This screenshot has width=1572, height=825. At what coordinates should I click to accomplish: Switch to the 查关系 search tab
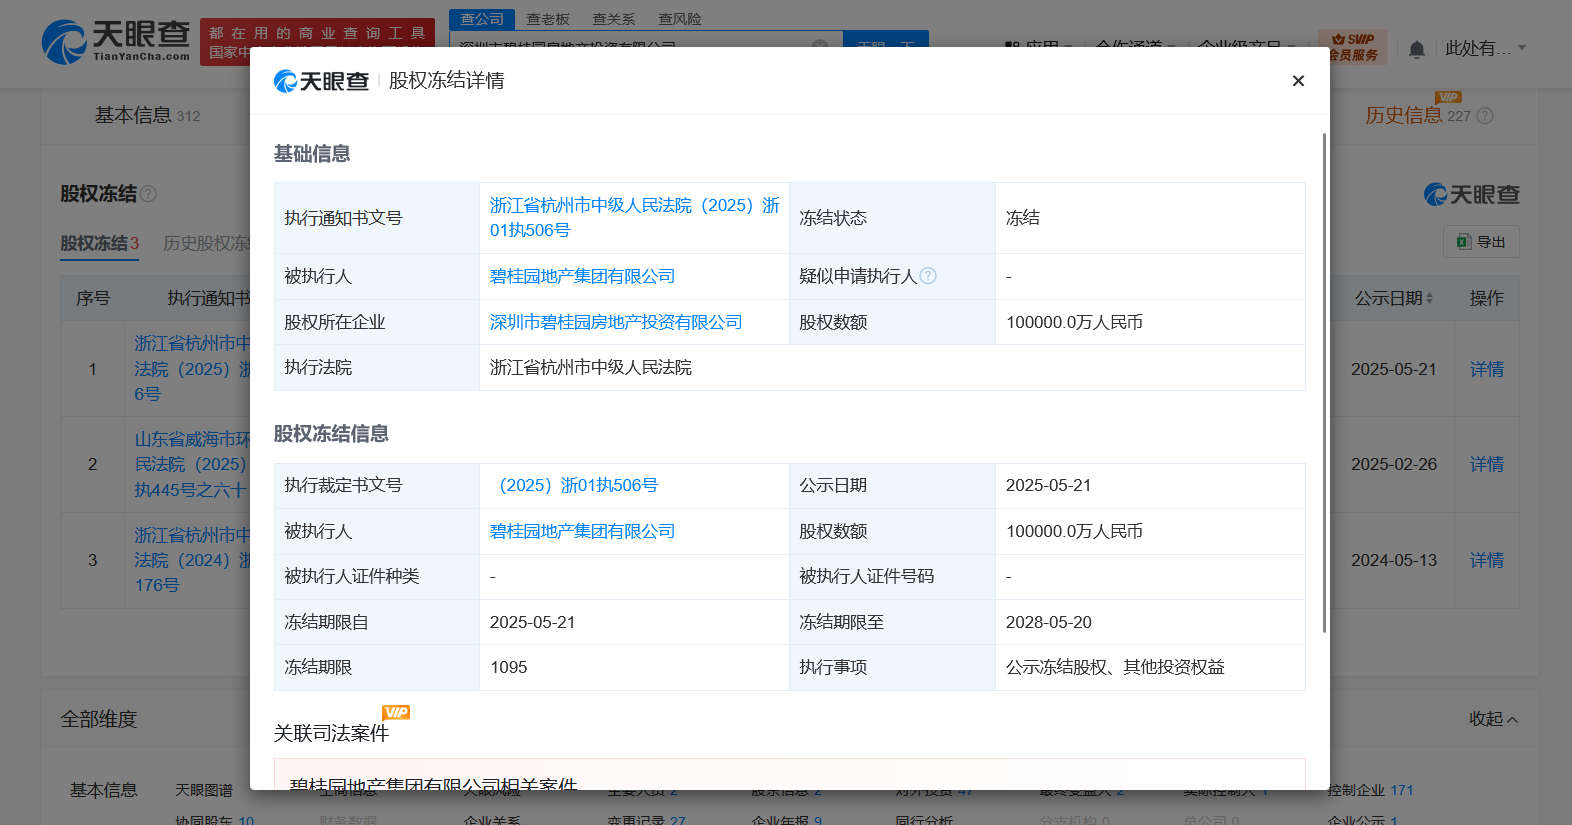[x=614, y=19]
